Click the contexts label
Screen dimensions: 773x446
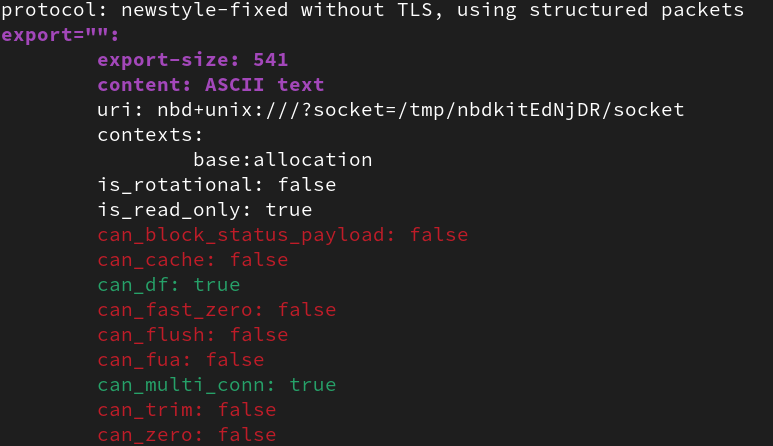(x=150, y=135)
